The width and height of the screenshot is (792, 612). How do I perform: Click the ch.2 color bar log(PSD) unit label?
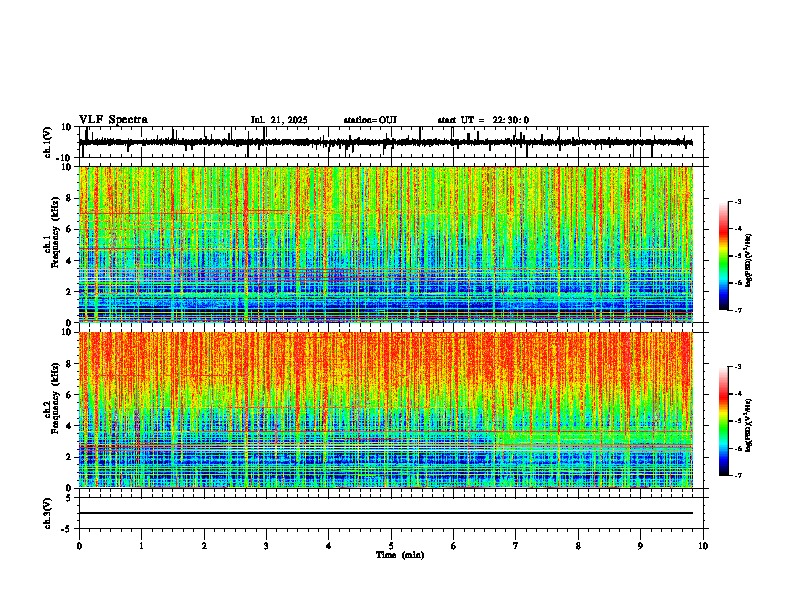tap(749, 425)
